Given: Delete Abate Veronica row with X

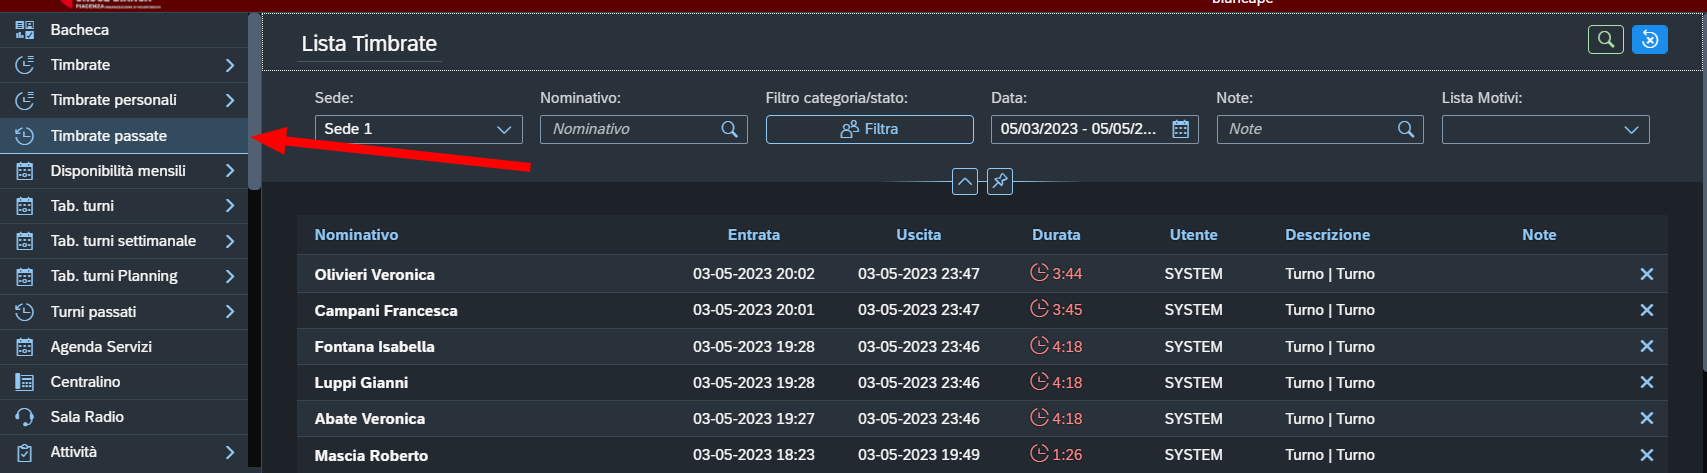Looking at the screenshot, I should tap(1647, 418).
